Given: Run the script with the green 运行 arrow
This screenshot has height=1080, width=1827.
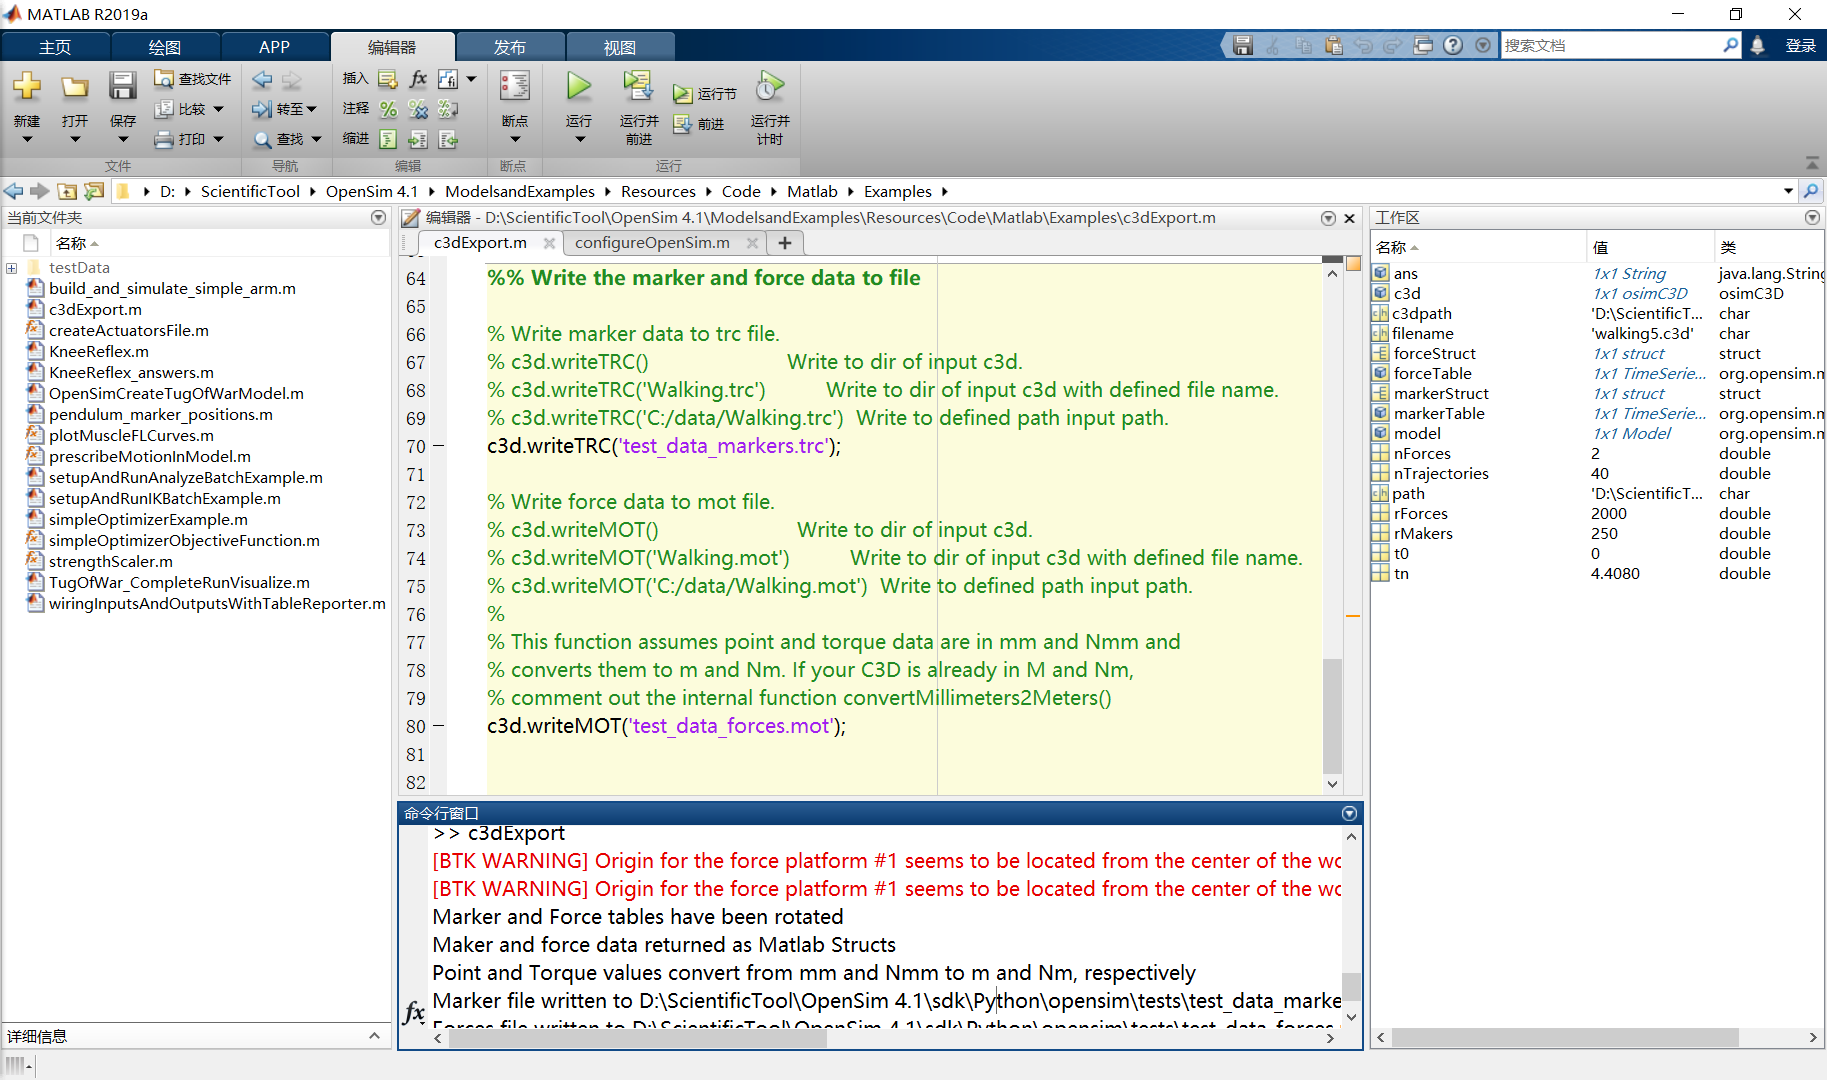Looking at the screenshot, I should (578, 87).
